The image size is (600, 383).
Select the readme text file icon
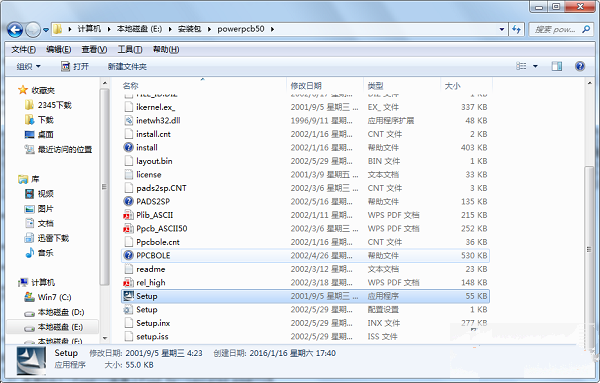pos(129,269)
